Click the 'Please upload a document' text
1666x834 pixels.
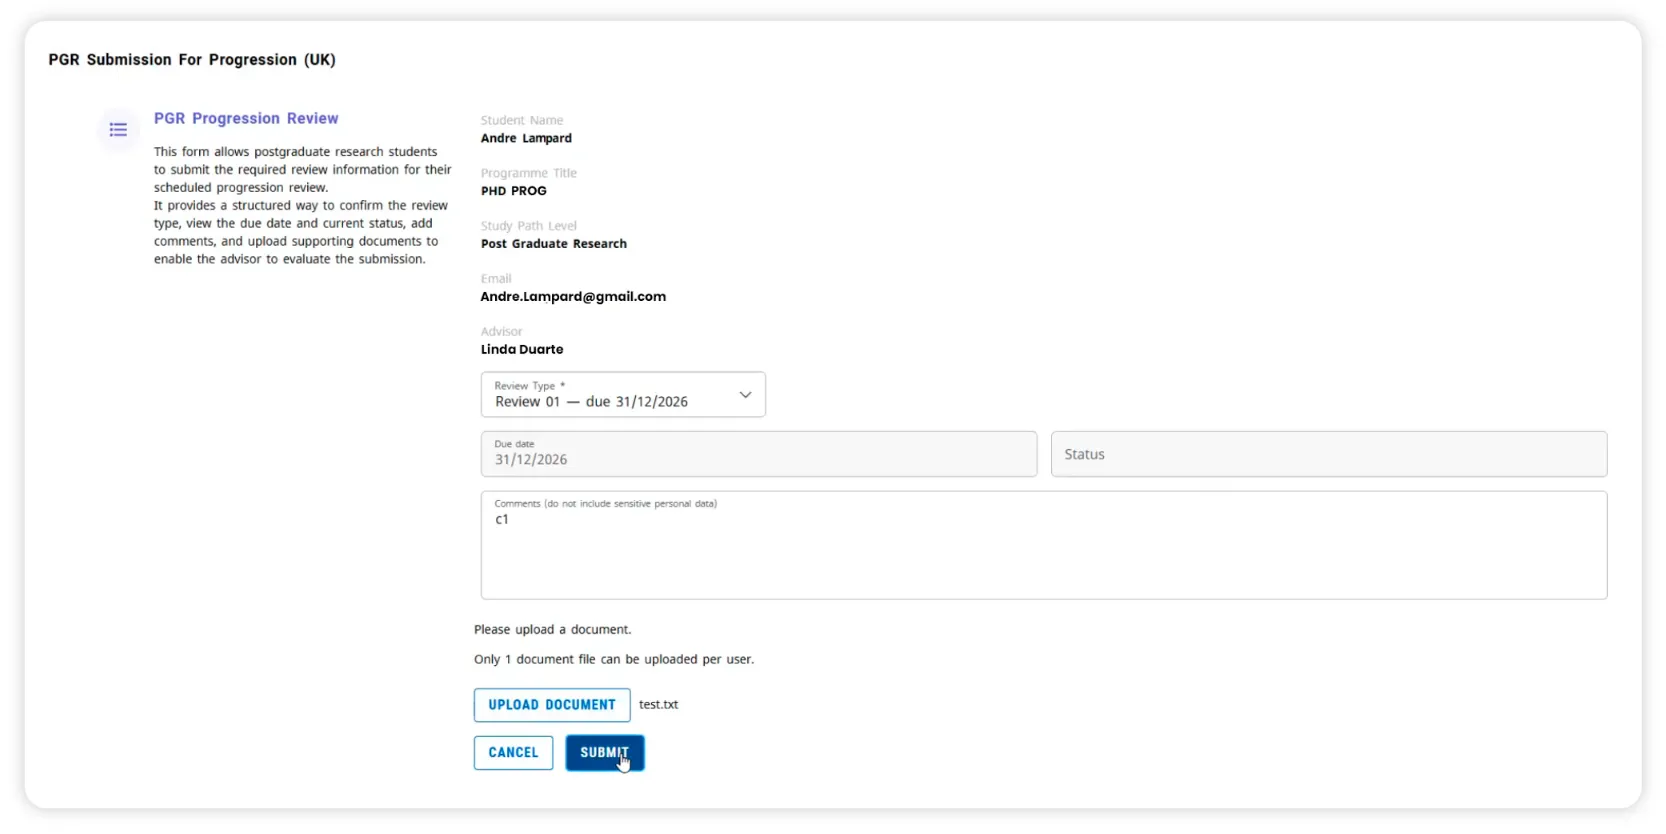pos(552,630)
